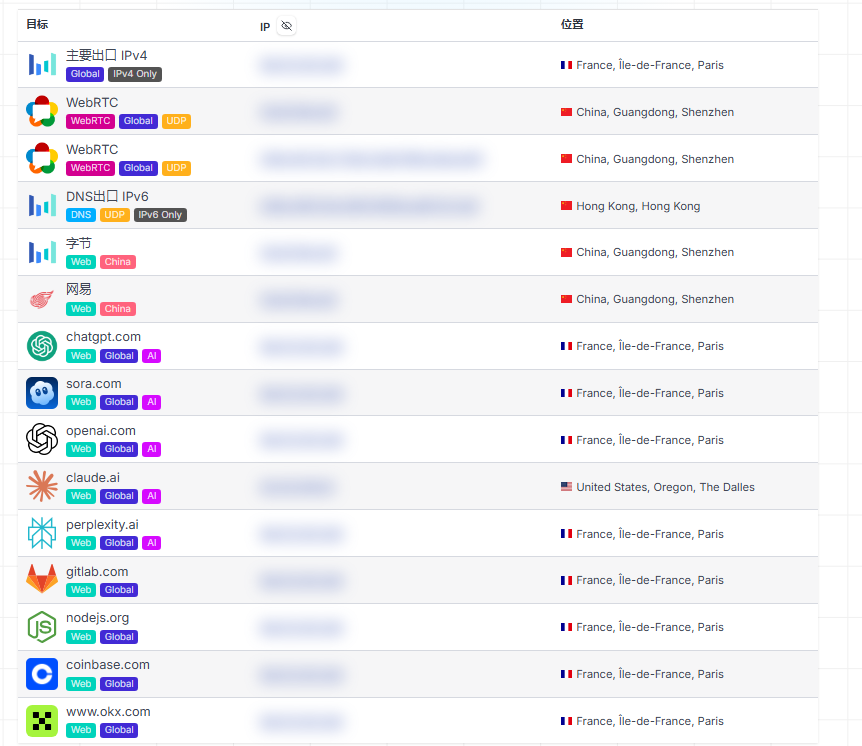Click the blurred IP in 主要出口 IPv4 row
The image size is (862, 746).
click(x=301, y=65)
